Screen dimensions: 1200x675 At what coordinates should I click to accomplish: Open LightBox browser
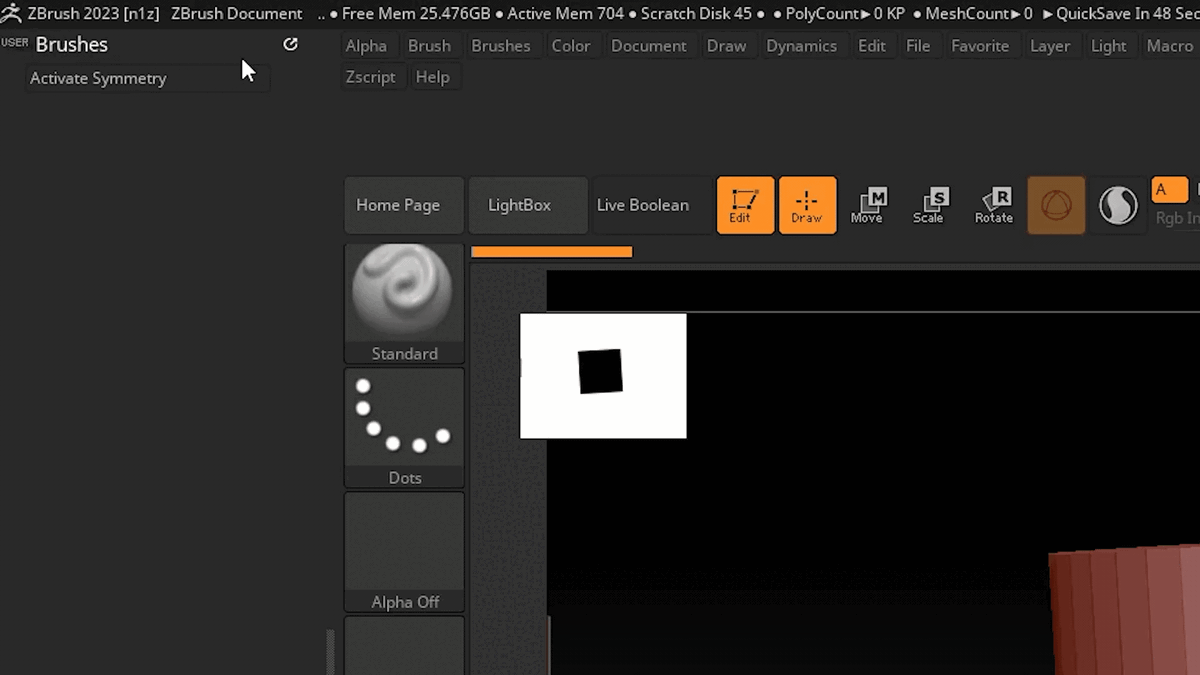527,205
